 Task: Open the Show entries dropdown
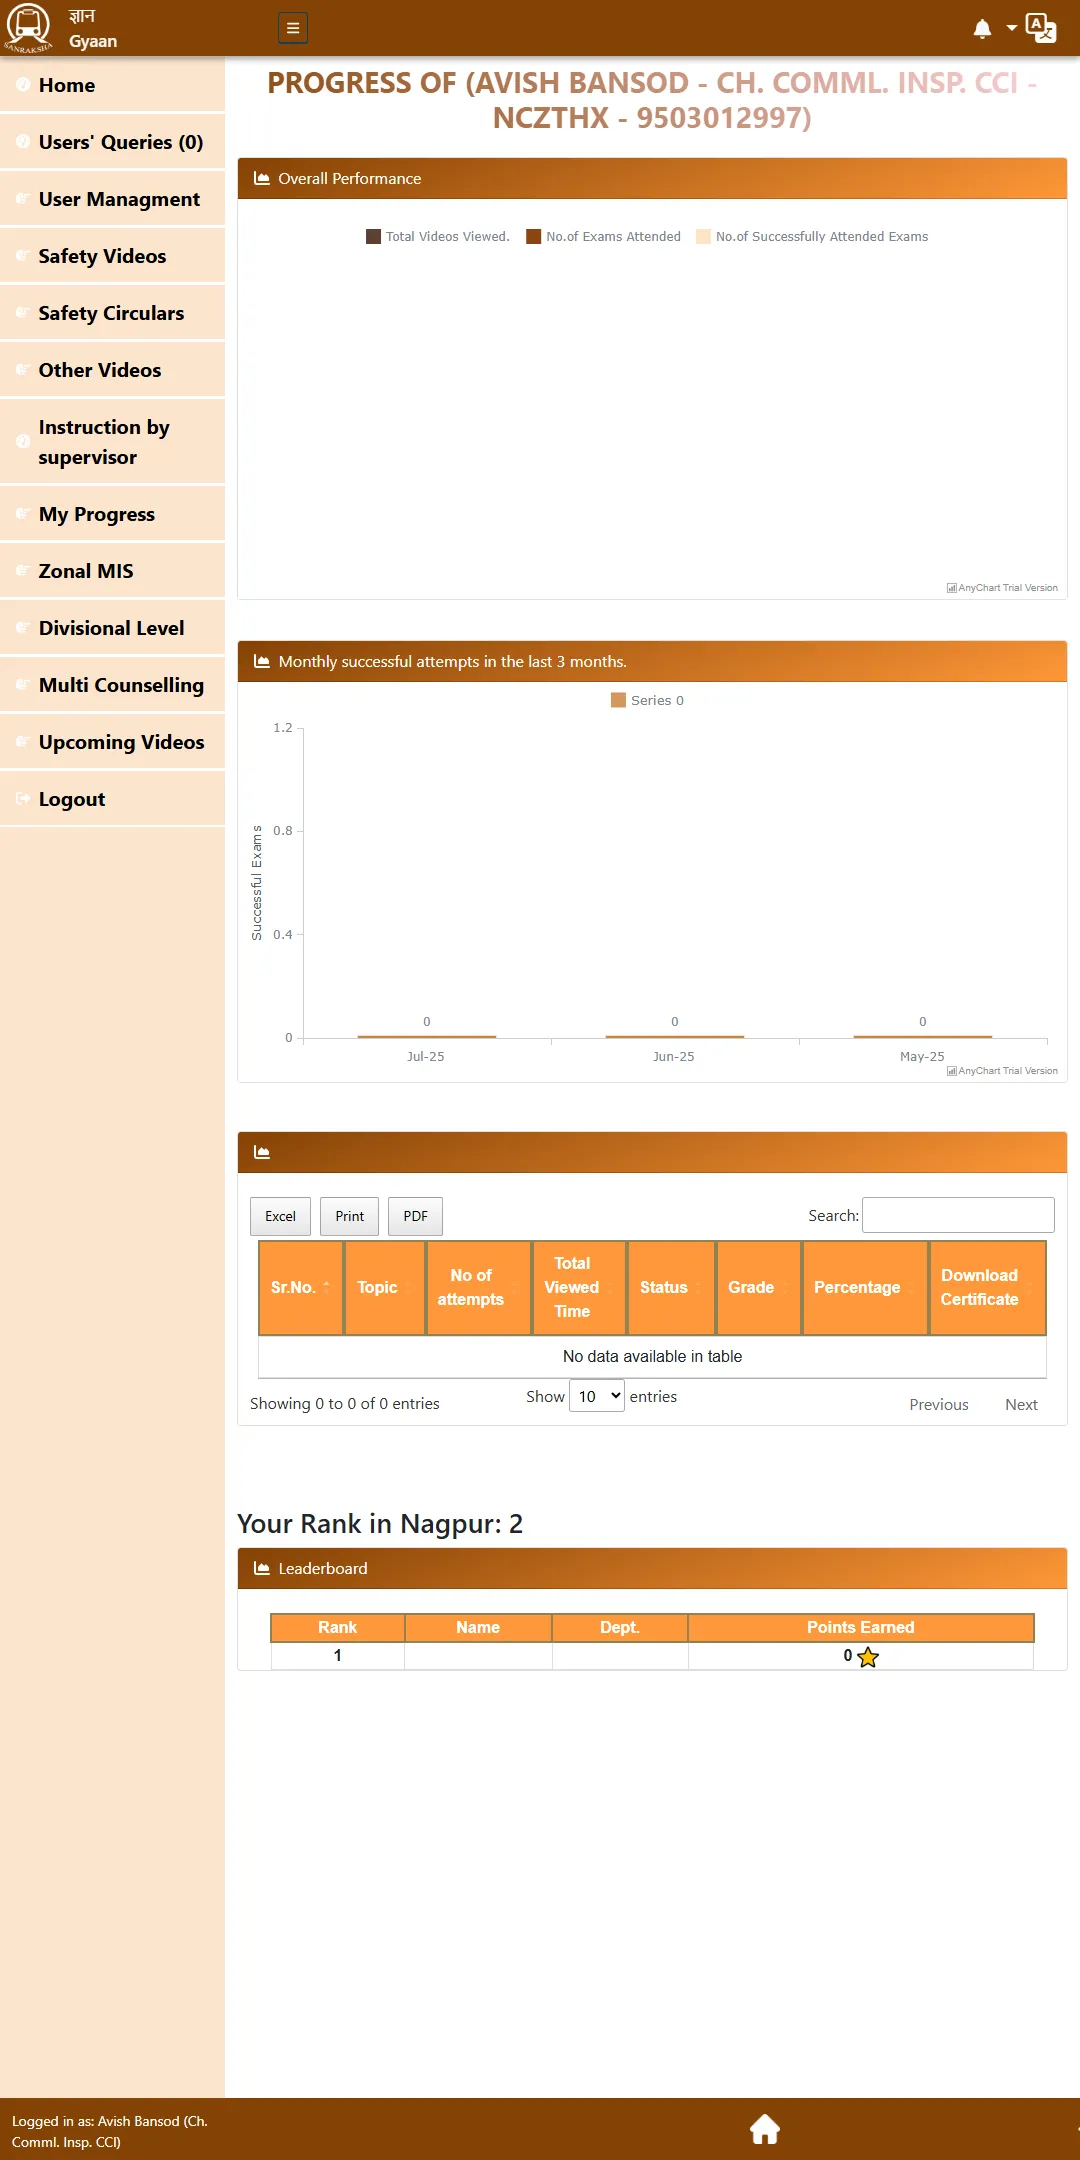[597, 1396]
